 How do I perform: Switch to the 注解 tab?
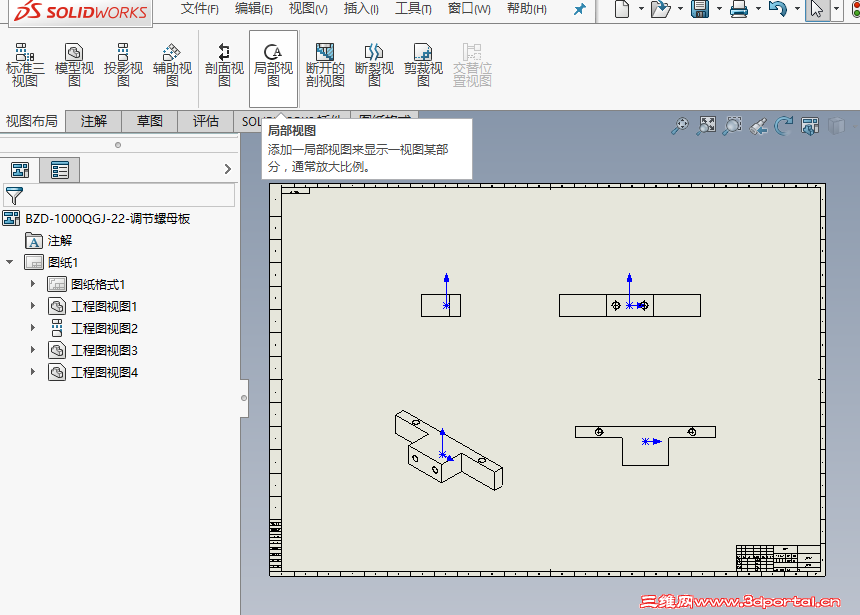pos(93,121)
